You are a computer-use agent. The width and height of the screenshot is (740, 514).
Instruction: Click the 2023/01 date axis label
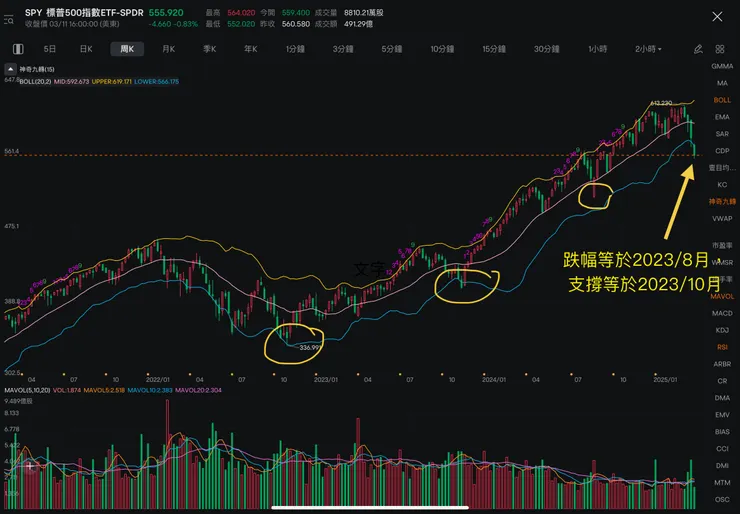click(x=326, y=379)
